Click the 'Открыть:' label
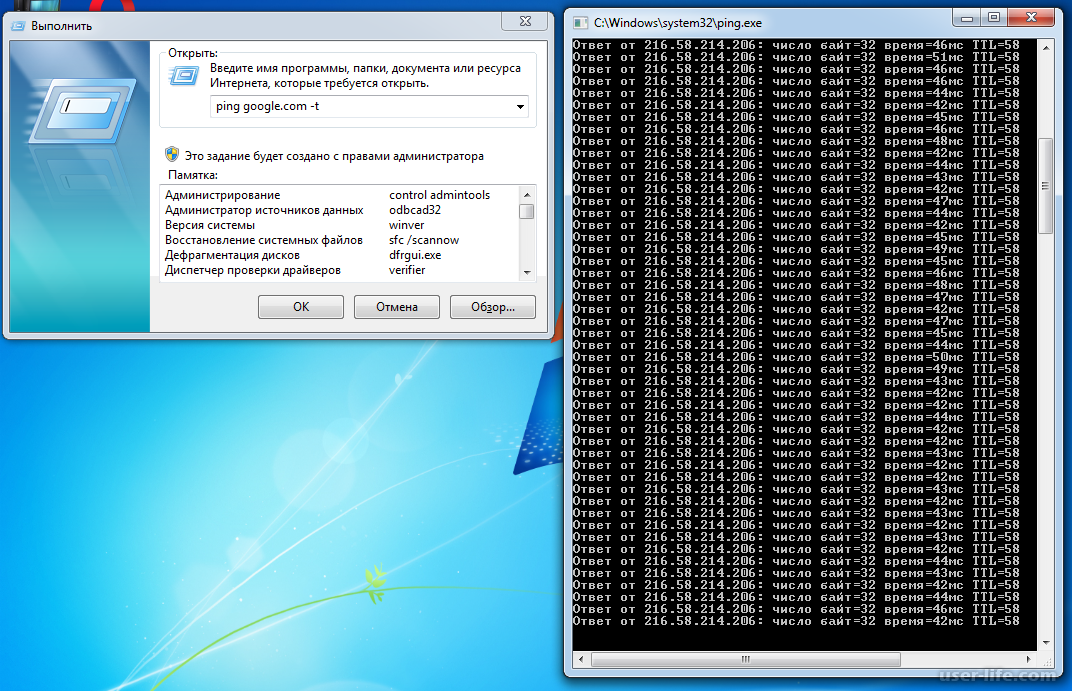1072x696 pixels. pos(193,53)
